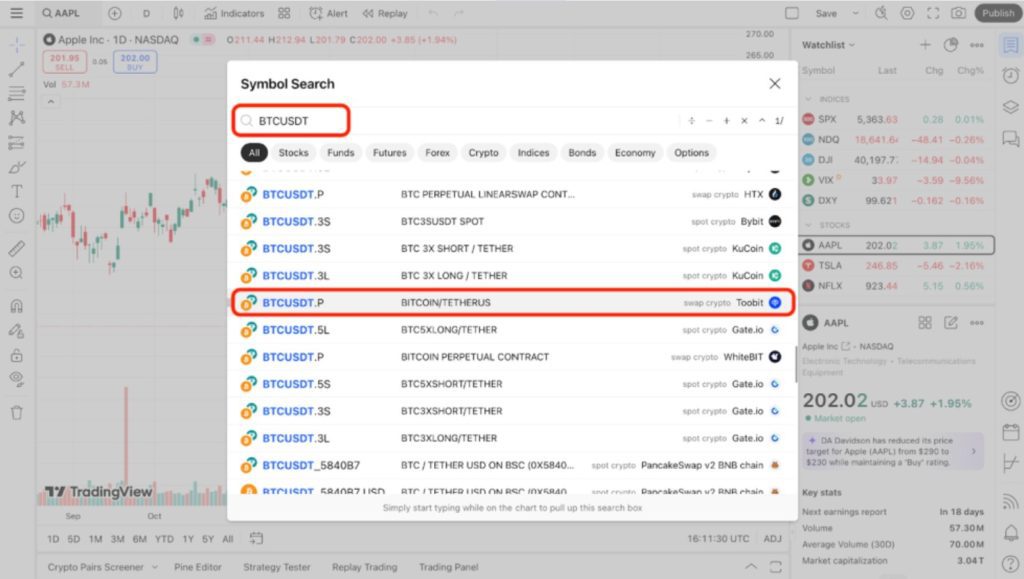1024x579 pixels.
Task: Filter symbol search by Stocks
Action: [293, 153]
